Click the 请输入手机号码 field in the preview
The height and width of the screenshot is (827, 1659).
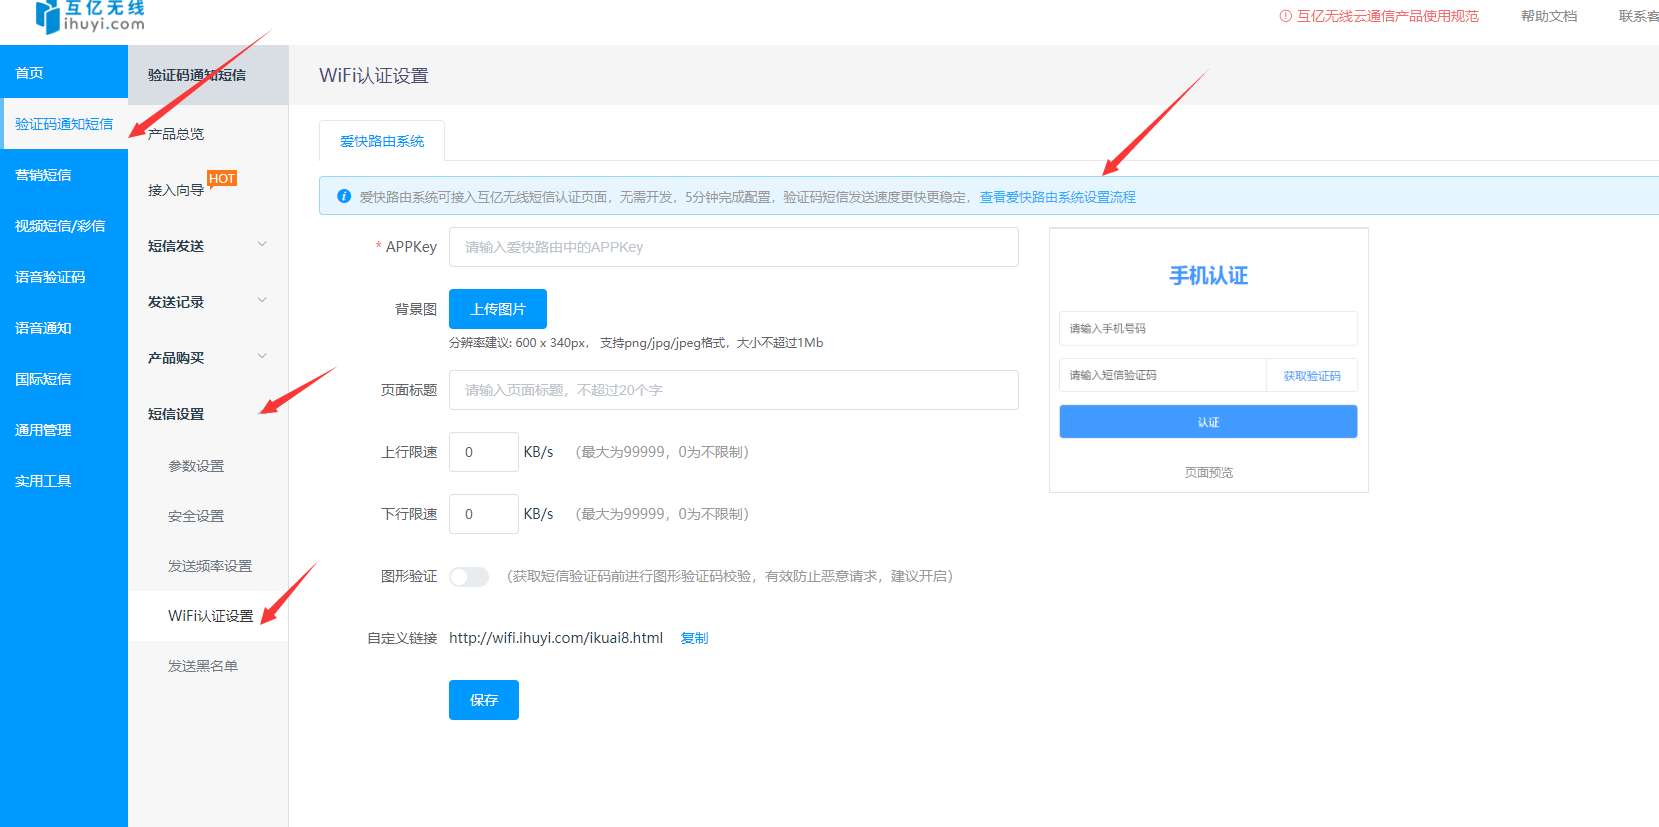pyautogui.click(x=1208, y=328)
